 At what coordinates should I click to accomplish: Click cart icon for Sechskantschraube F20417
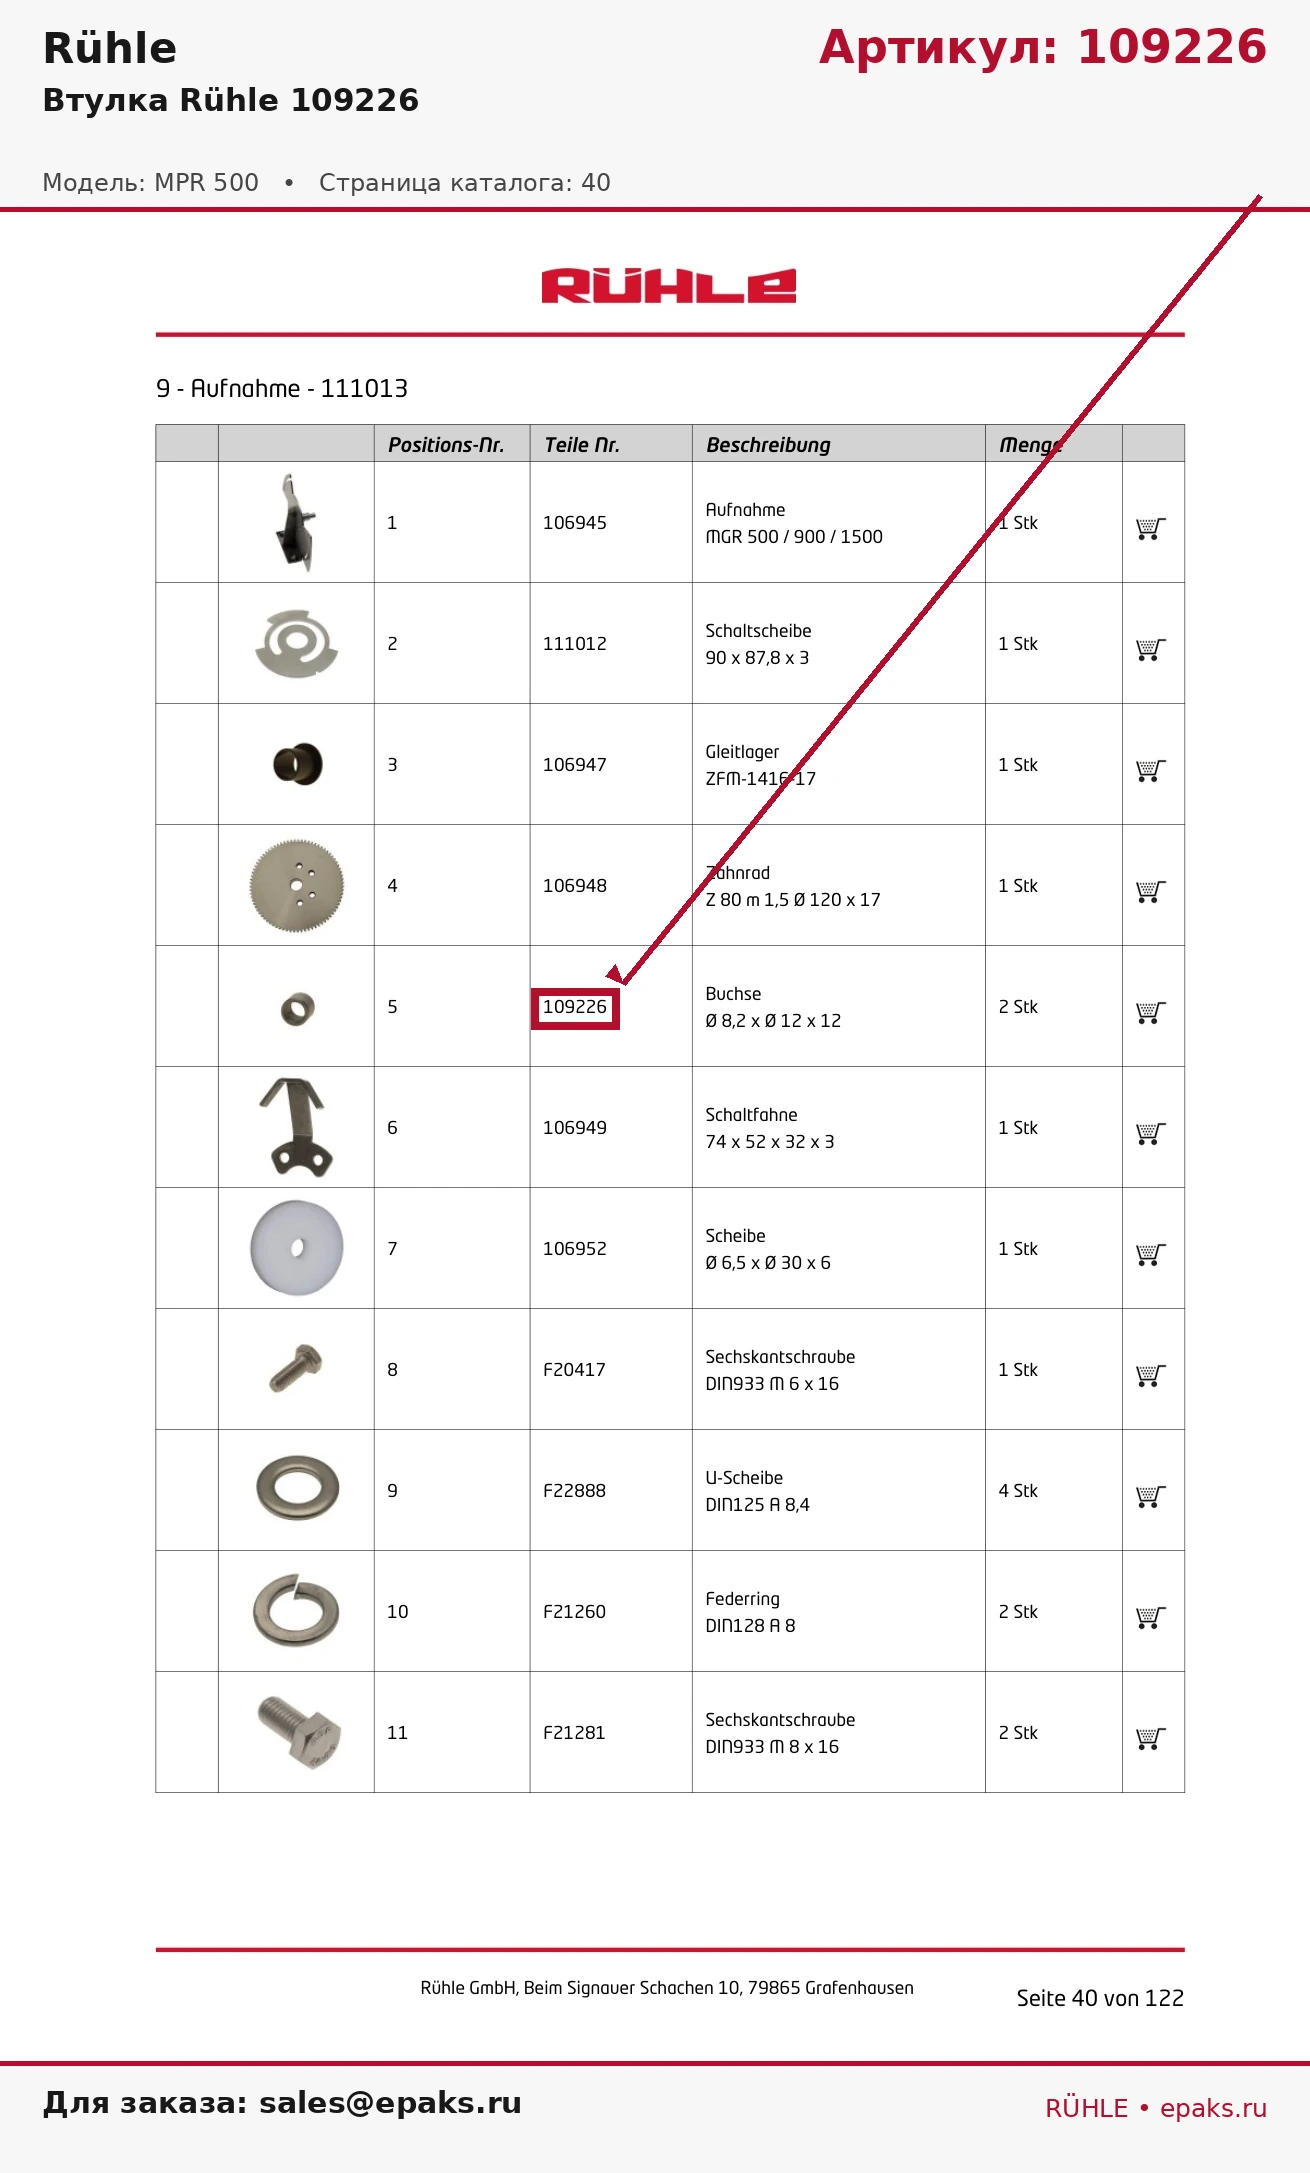[x=1151, y=1375]
